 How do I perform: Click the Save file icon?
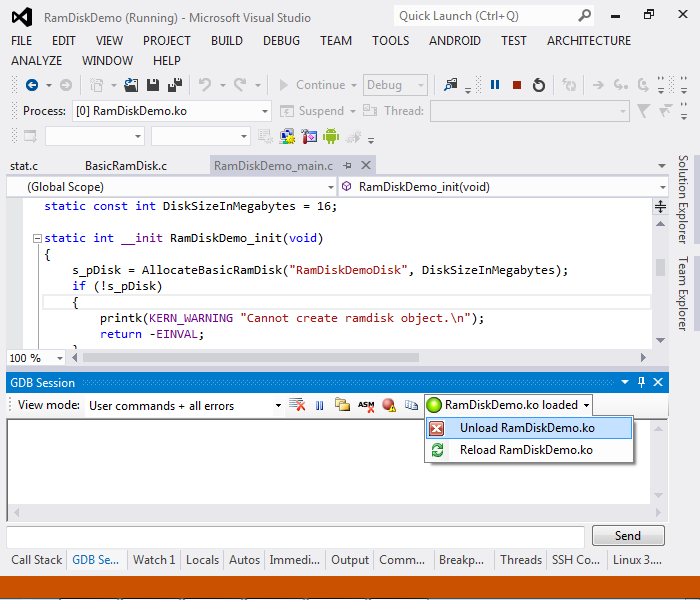pyautogui.click(x=153, y=85)
